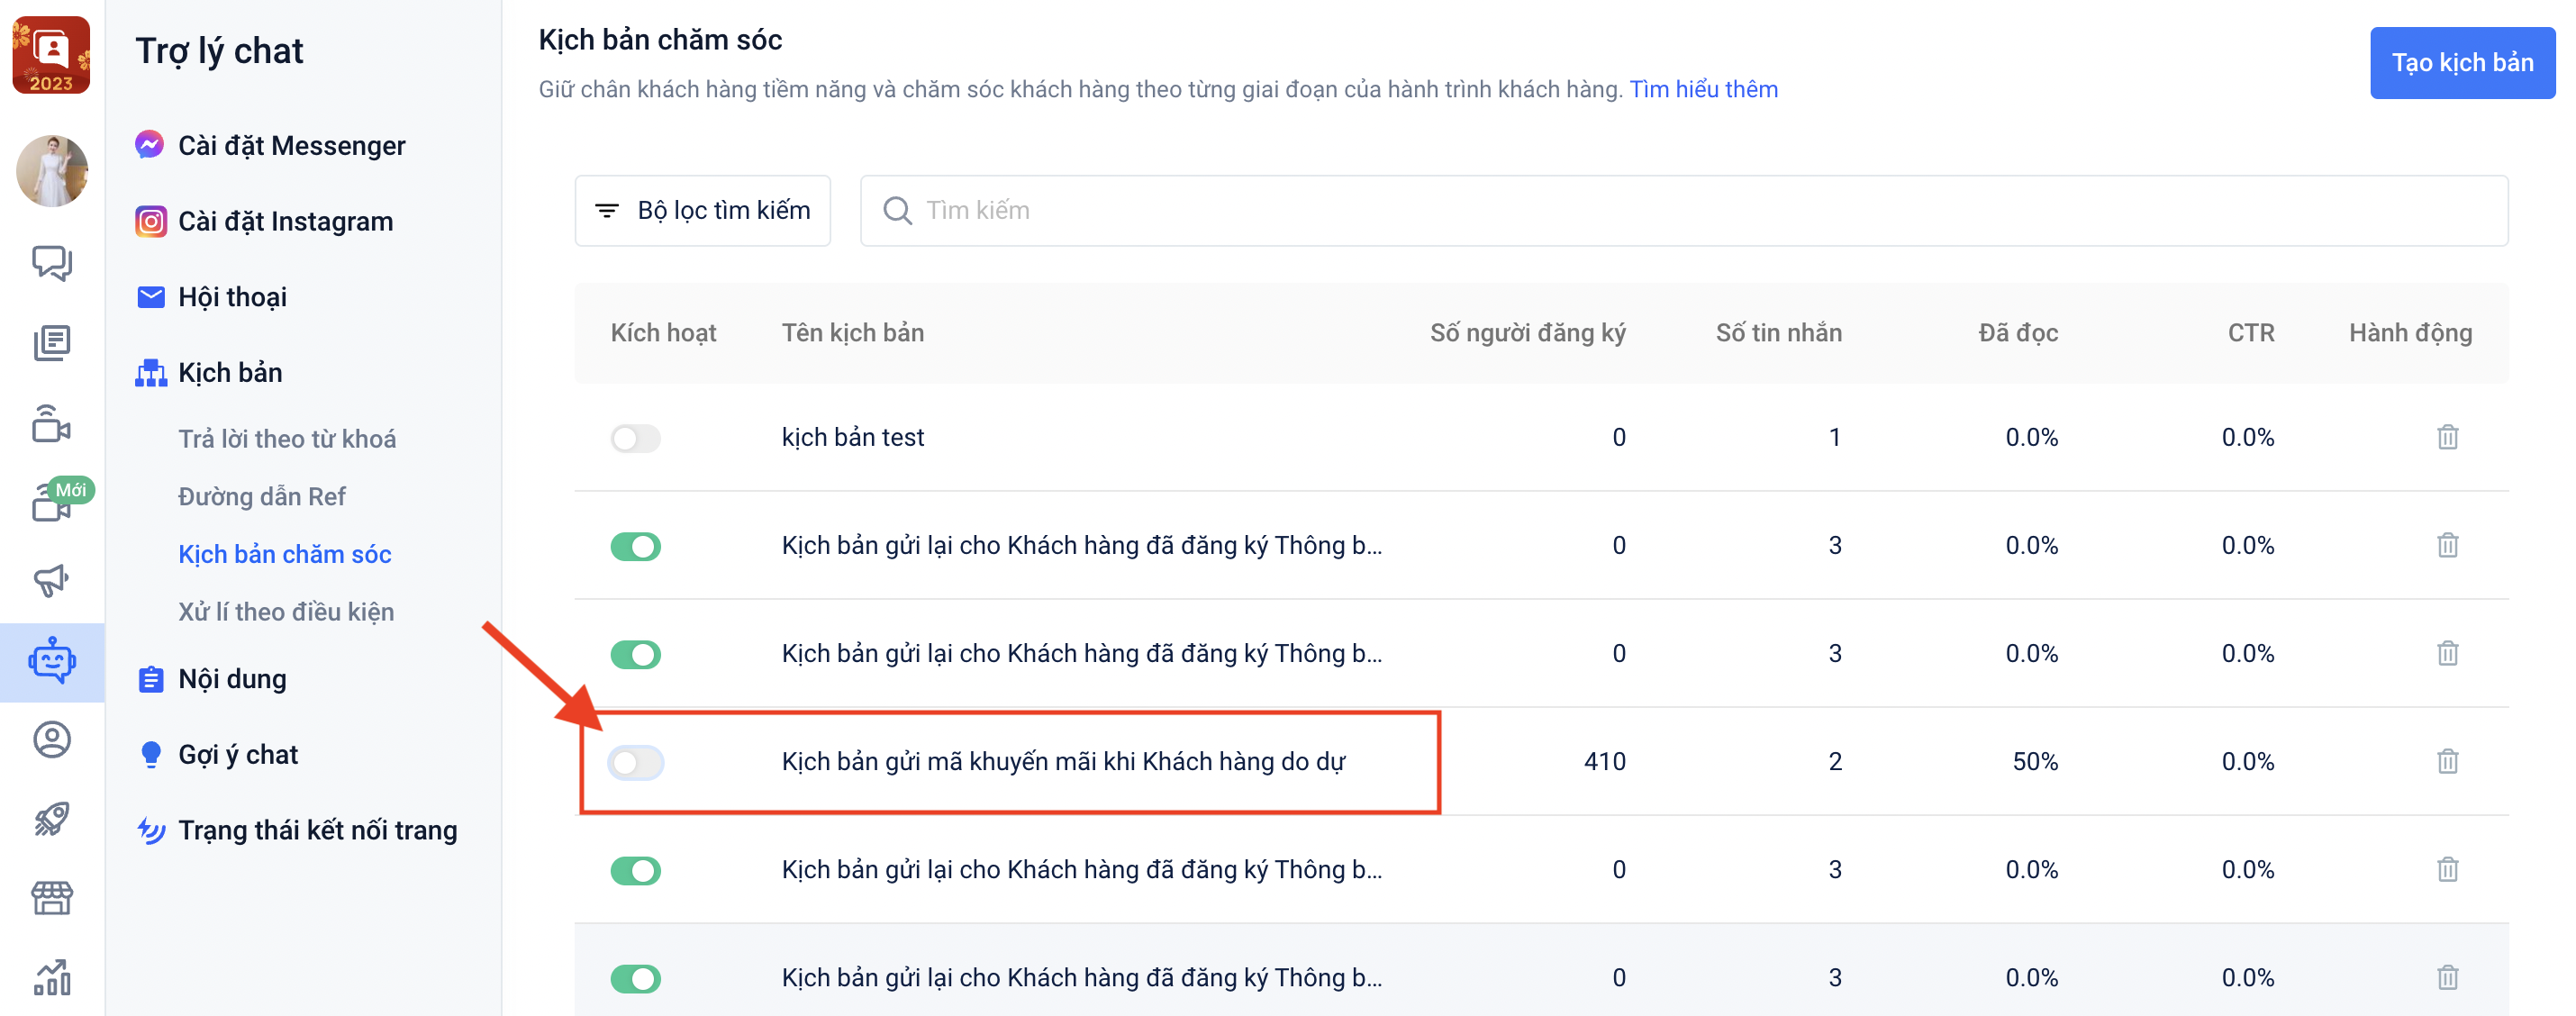Expand the 'Nội dung' sidebar section
This screenshot has height=1016, width=2576.
tap(232, 679)
